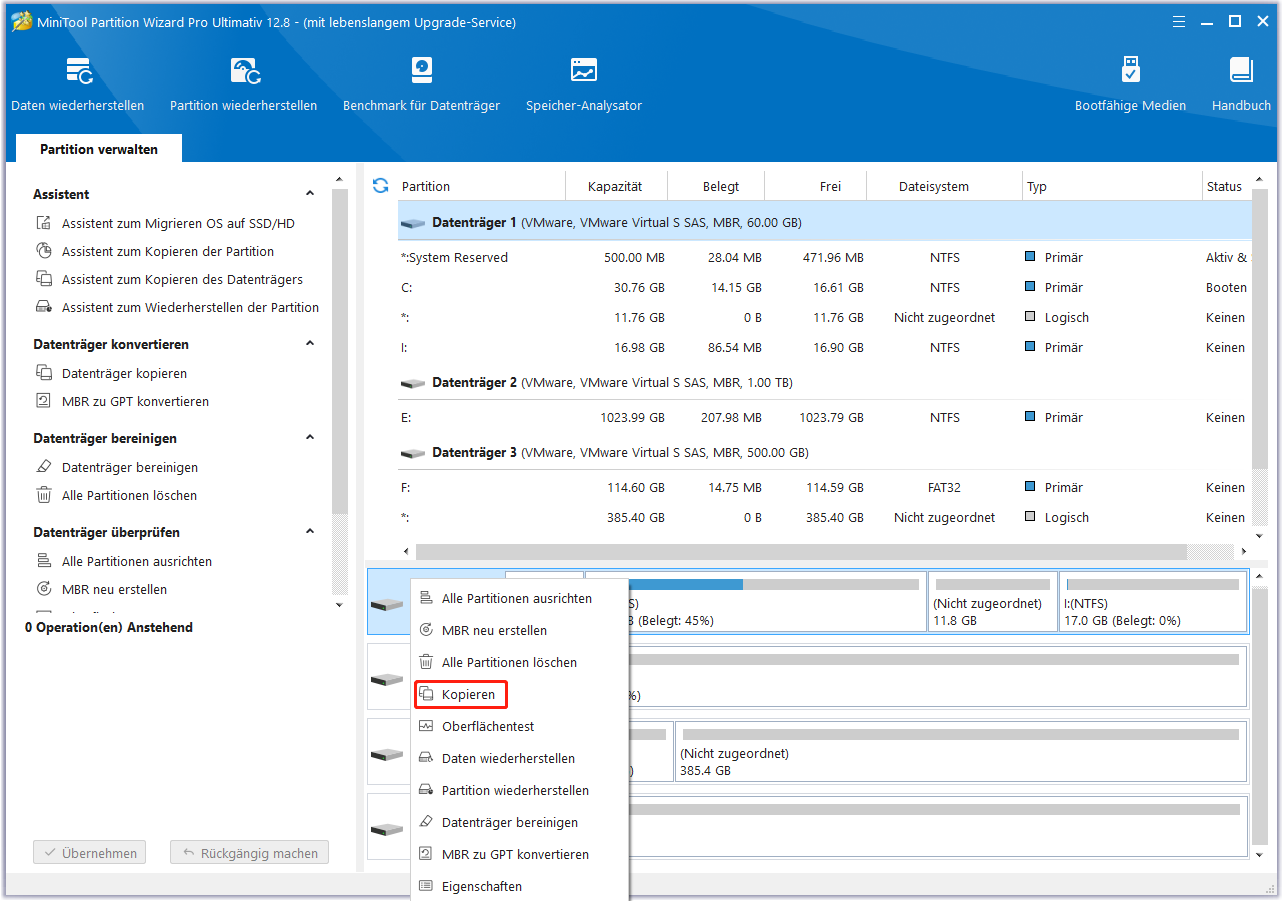Image resolution: width=1284 pixels, height=901 pixels.
Task: Select the Datenträger 3 row
Action: [x=825, y=453]
